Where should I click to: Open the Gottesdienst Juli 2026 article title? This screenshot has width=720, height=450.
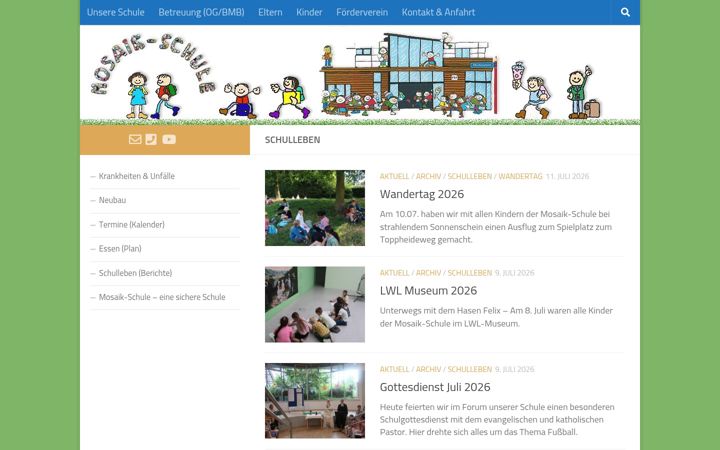pos(435,387)
